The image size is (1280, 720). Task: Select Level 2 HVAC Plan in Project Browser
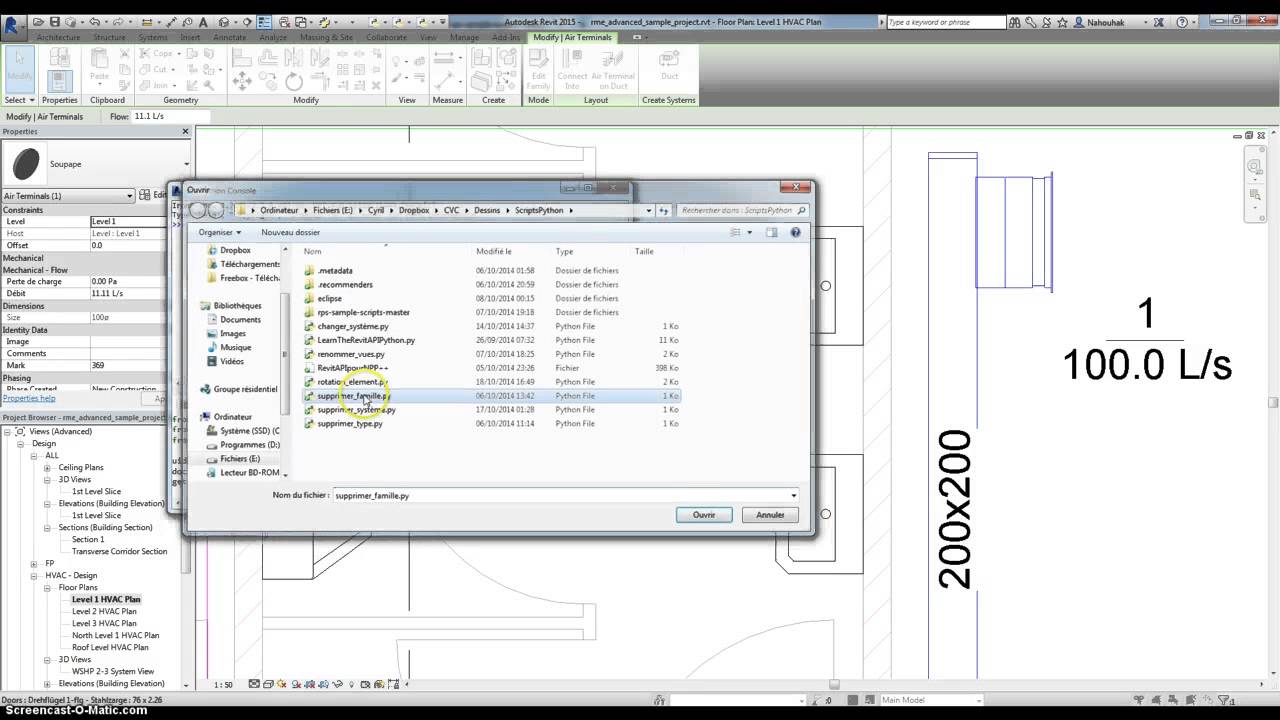coord(104,611)
